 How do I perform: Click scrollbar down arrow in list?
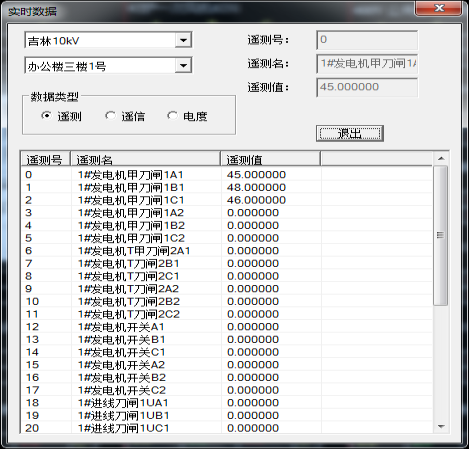pos(441,427)
